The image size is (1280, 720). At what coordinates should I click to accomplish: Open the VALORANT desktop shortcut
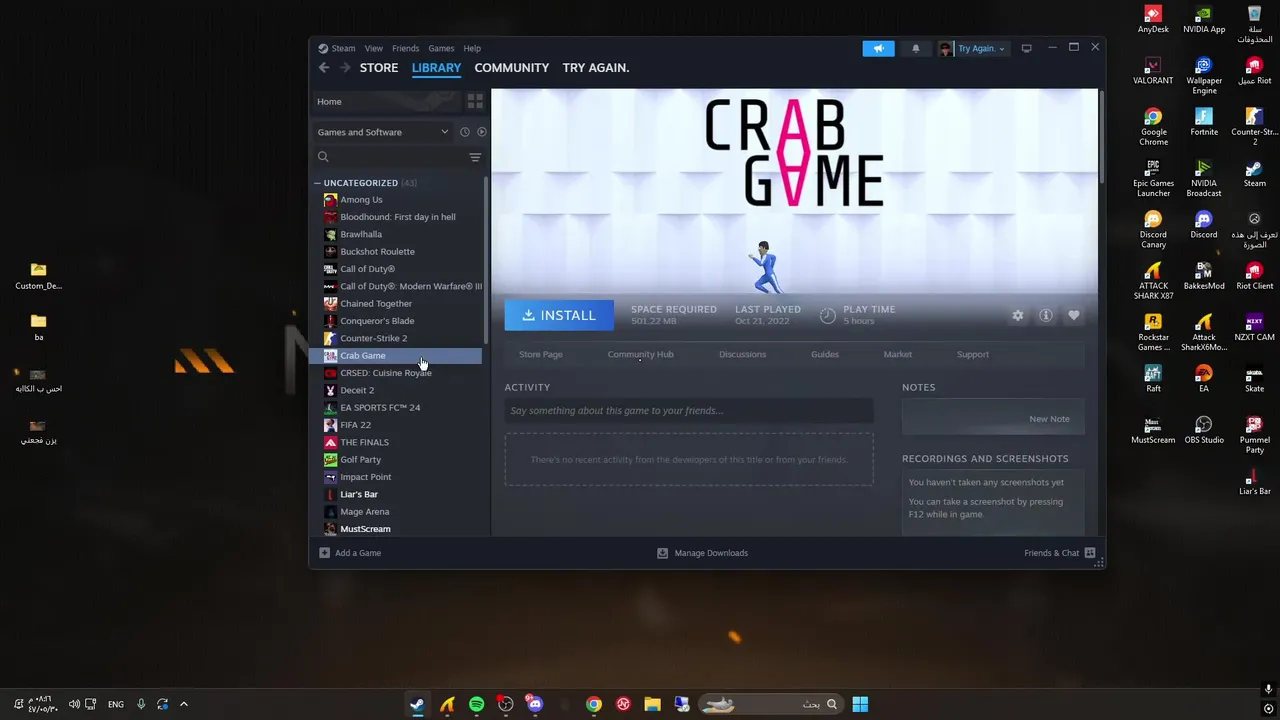coord(1153,70)
